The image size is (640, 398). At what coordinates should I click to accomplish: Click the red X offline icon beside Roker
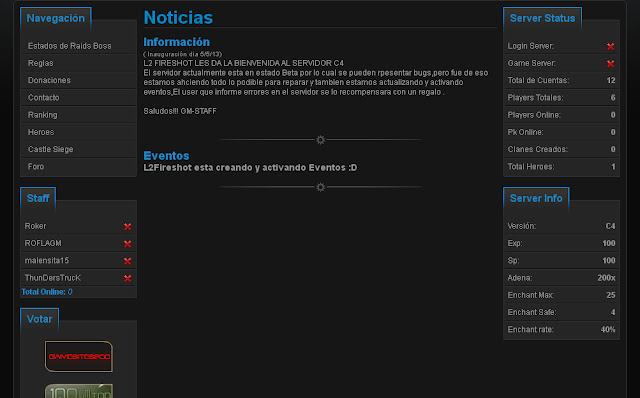coord(127,227)
